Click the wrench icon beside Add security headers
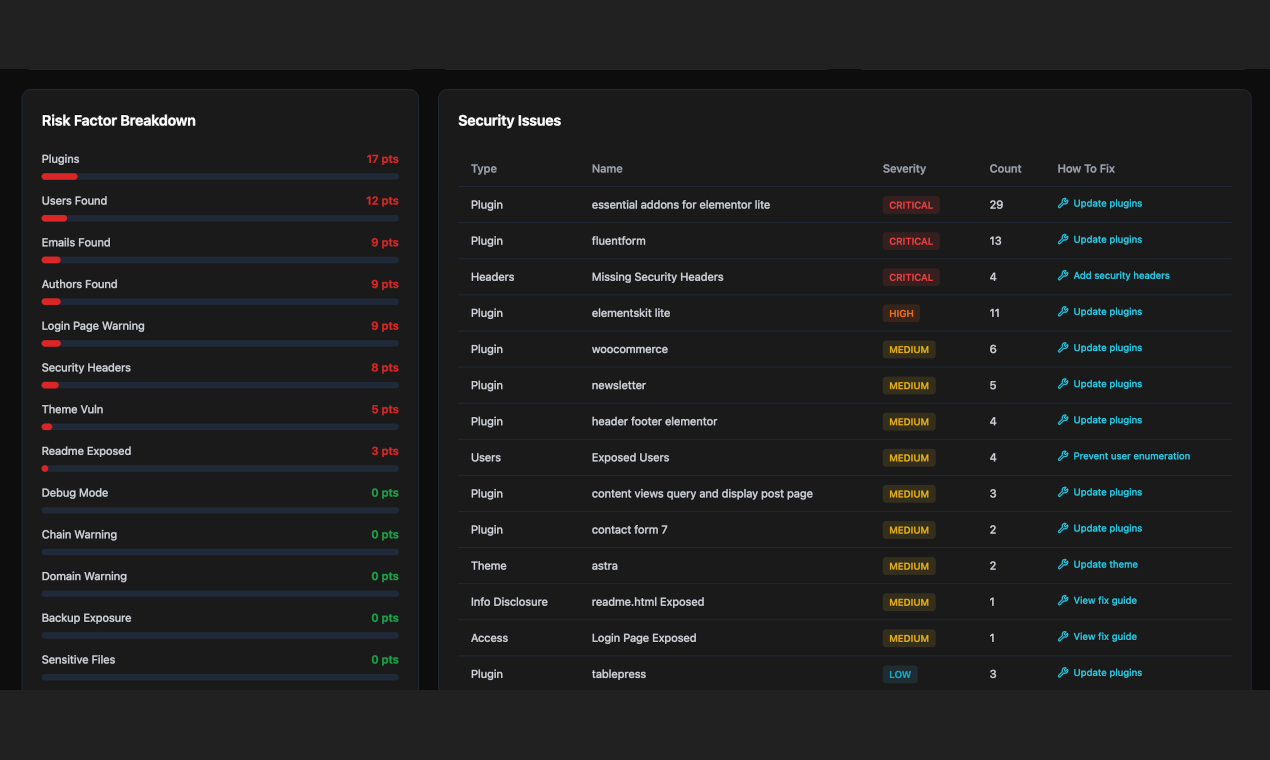The height and width of the screenshot is (760, 1270). [x=1062, y=275]
